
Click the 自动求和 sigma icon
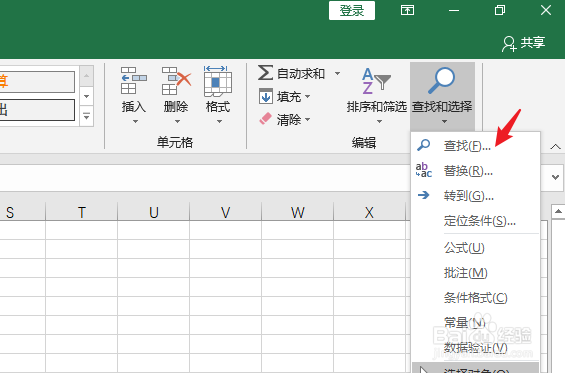click(265, 73)
